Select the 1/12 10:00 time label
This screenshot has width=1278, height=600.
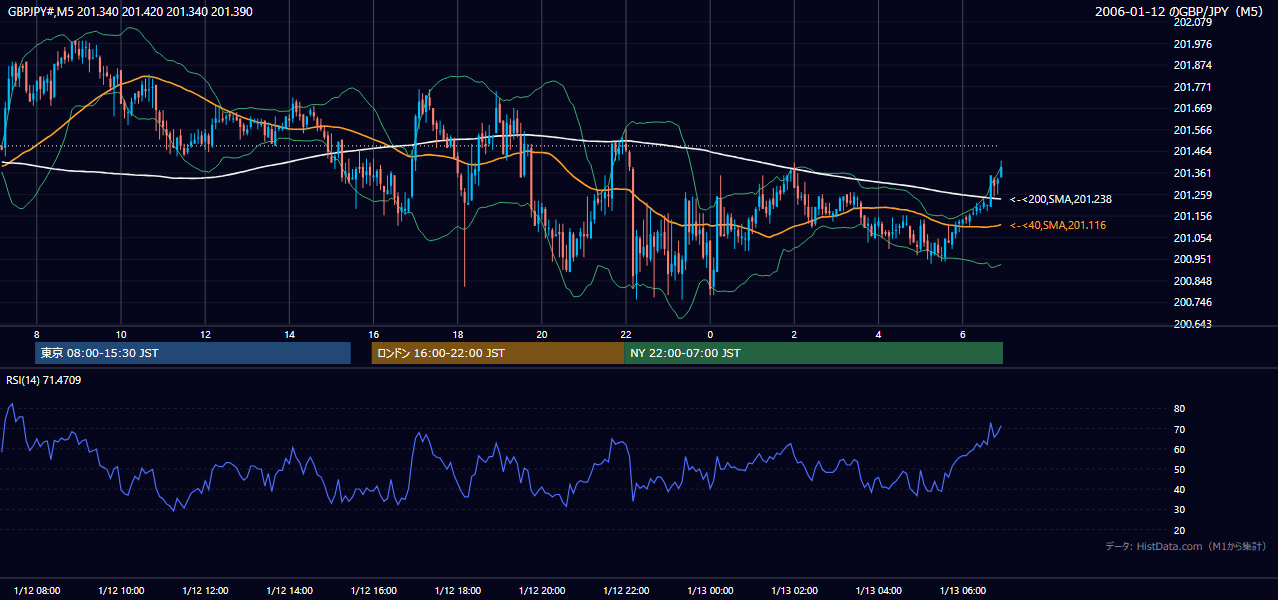[x=122, y=590]
